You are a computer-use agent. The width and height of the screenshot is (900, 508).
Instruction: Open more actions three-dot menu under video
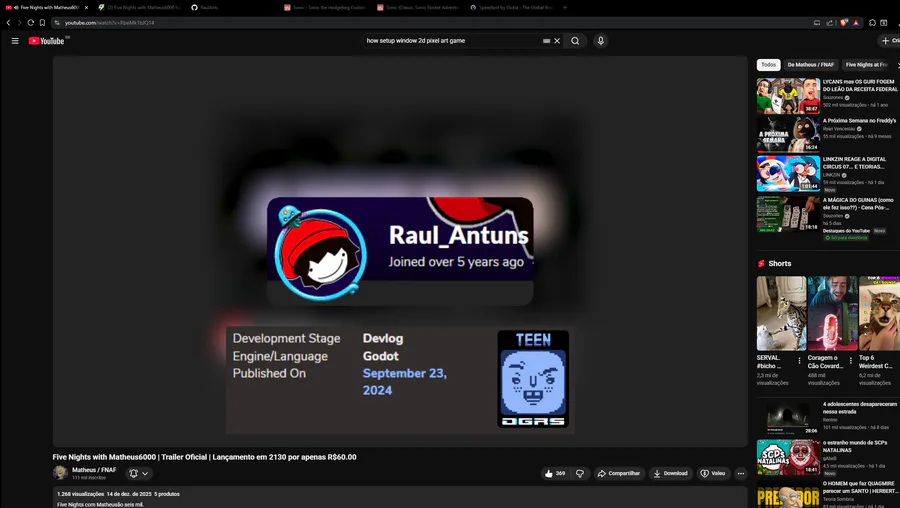pyautogui.click(x=740, y=474)
